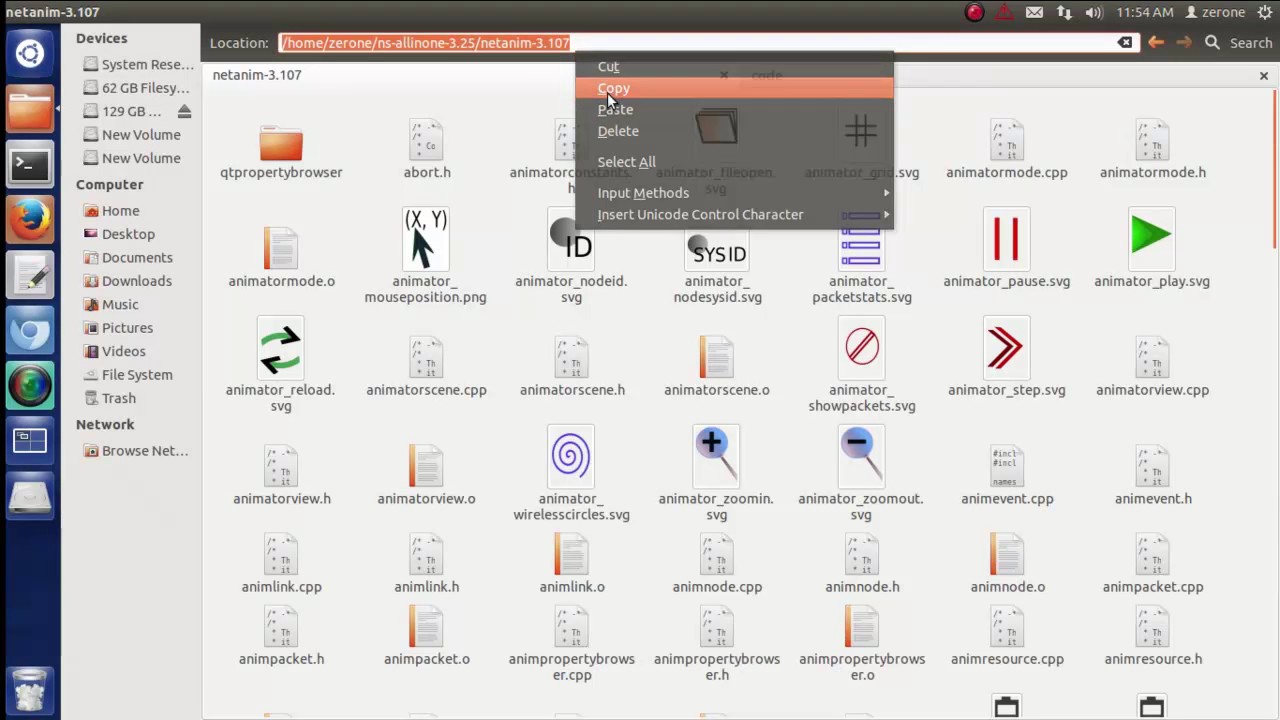Open the mail indicator menu
This screenshot has height=720, width=1280.
click(1034, 12)
